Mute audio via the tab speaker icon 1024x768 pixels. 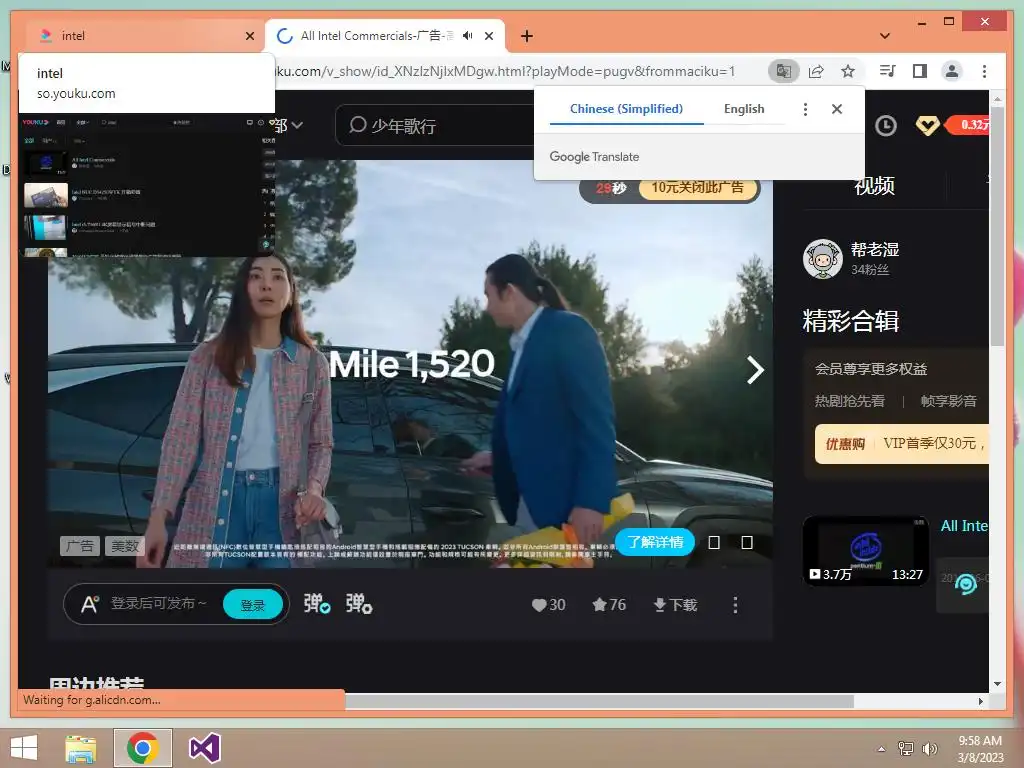coord(468,36)
